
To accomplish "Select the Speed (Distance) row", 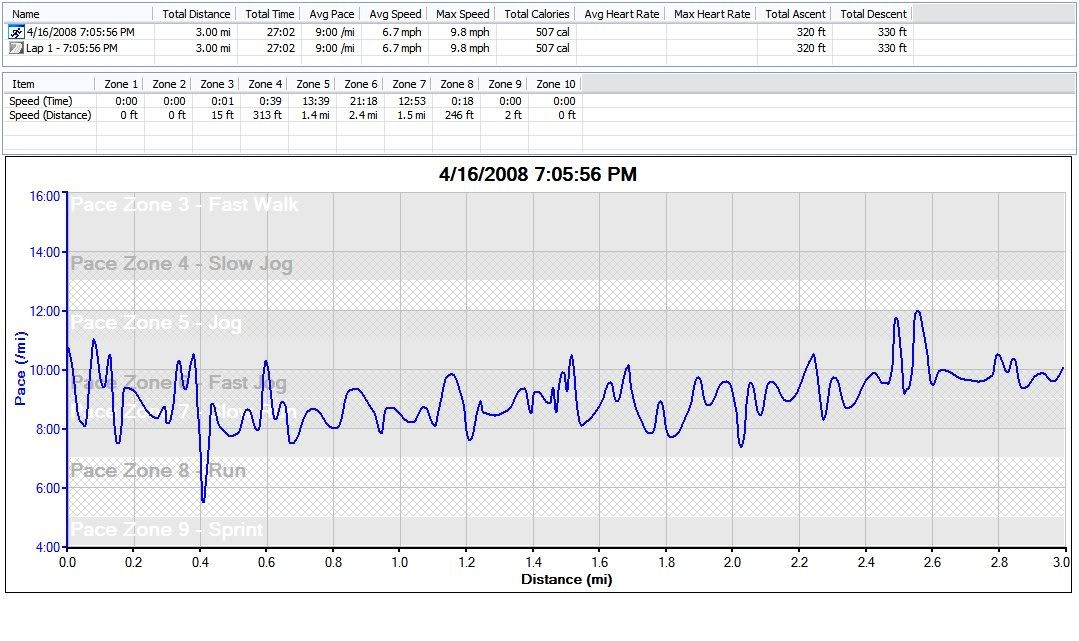I will (x=50, y=115).
